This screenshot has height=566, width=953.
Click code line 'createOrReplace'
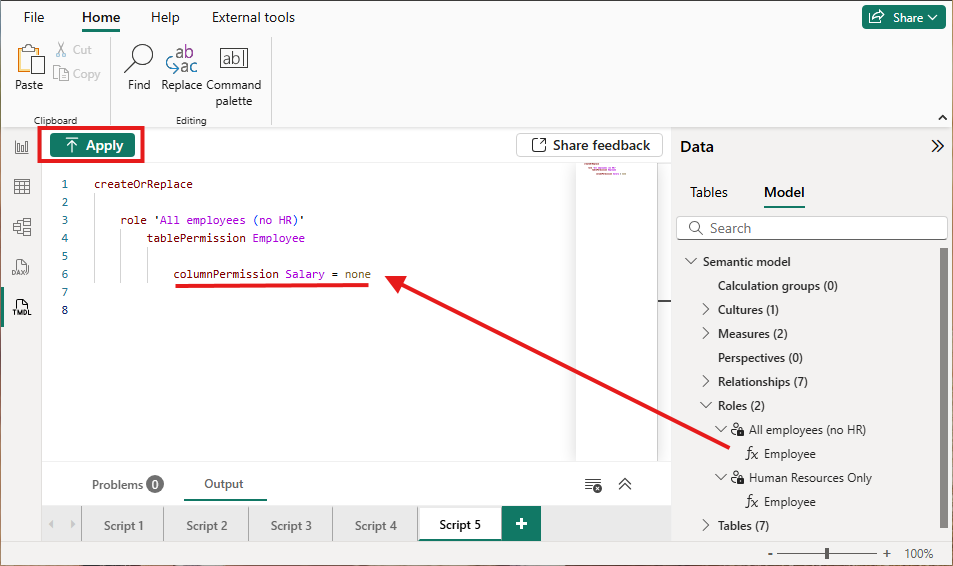click(143, 184)
